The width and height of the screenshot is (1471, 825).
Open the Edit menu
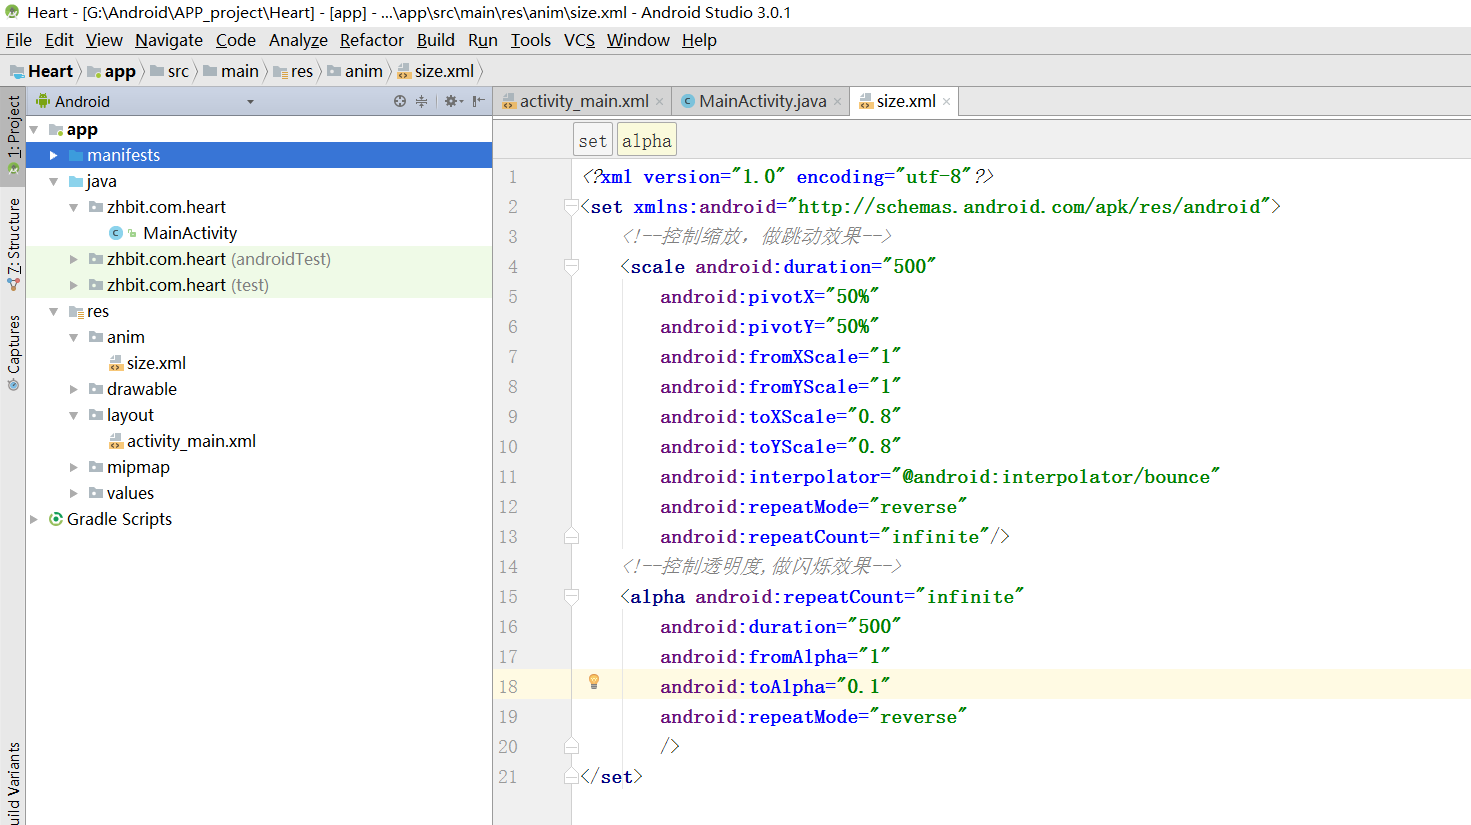59,40
